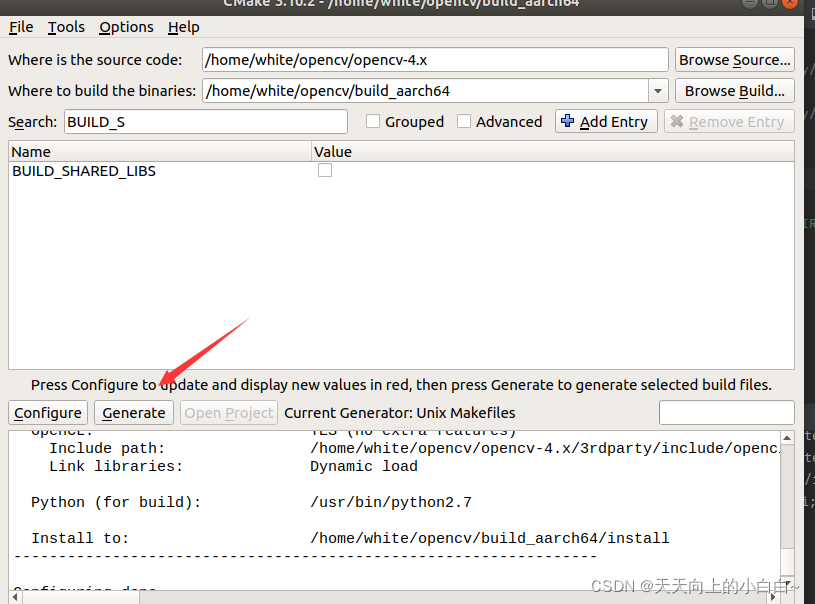Viewport: 815px width, 604px height.
Task: Click the Remove Entry button
Action: 729,122
